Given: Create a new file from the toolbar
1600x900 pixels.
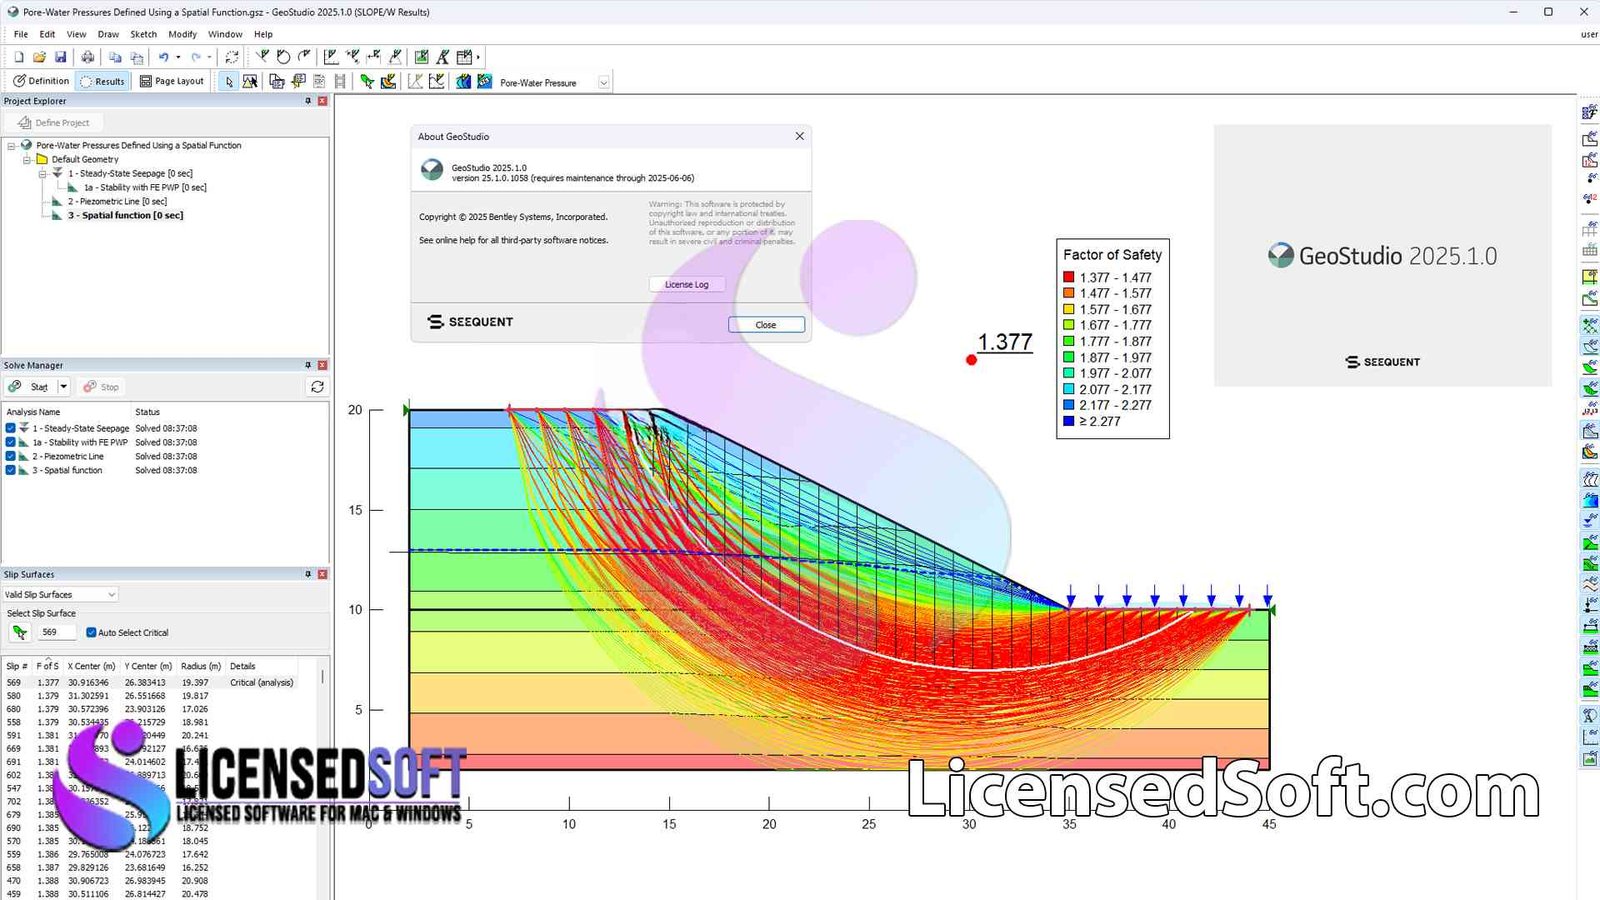Looking at the screenshot, I should (19, 57).
